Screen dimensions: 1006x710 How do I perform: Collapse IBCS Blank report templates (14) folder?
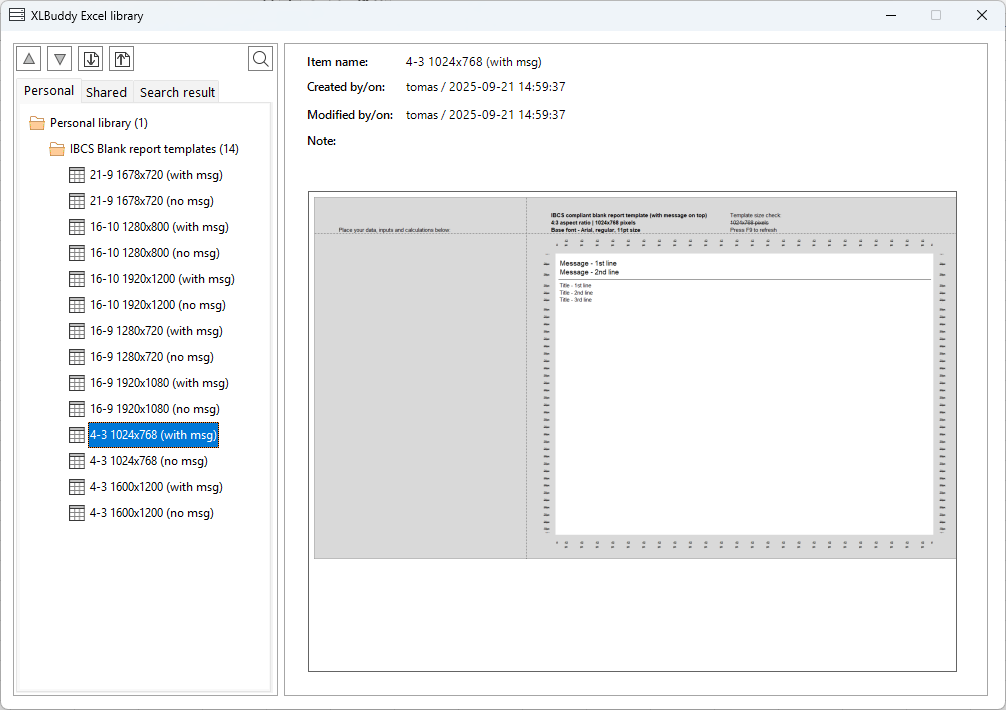153,149
